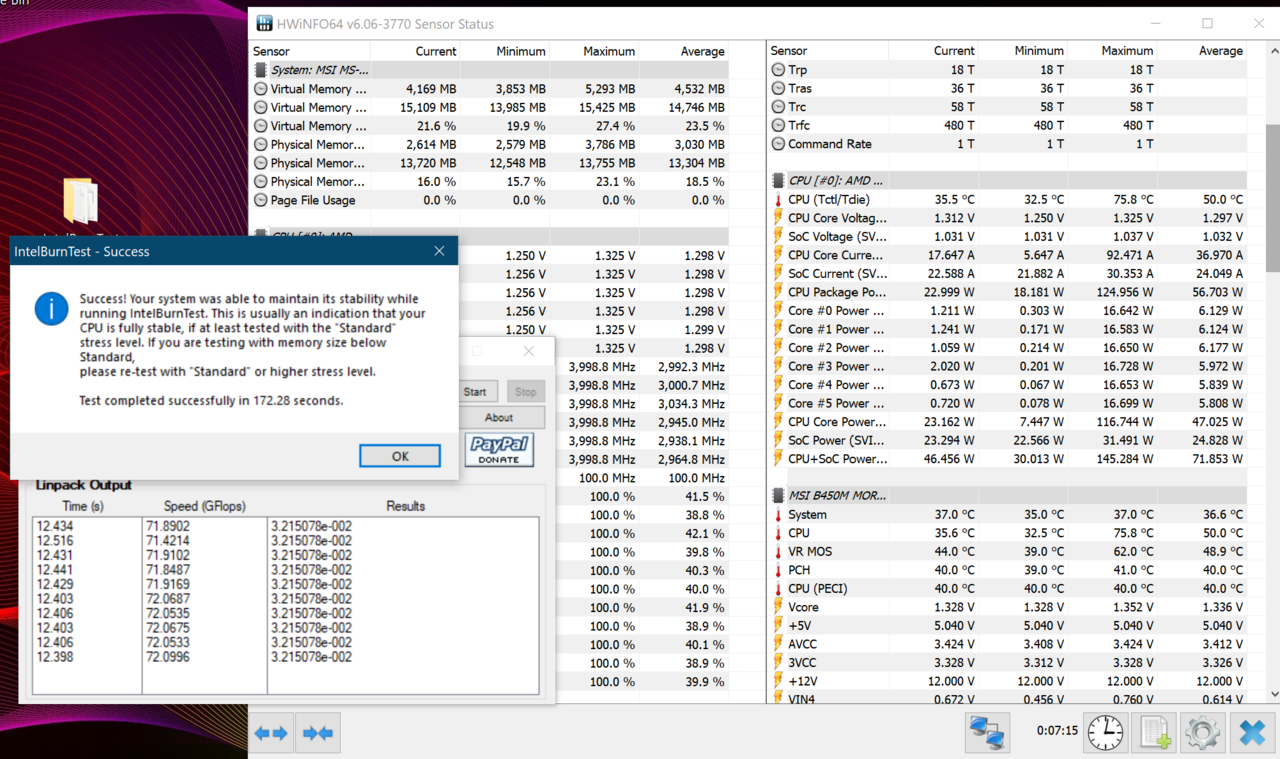
Task: Click the Stop button in IntelBurnTest
Action: click(525, 392)
